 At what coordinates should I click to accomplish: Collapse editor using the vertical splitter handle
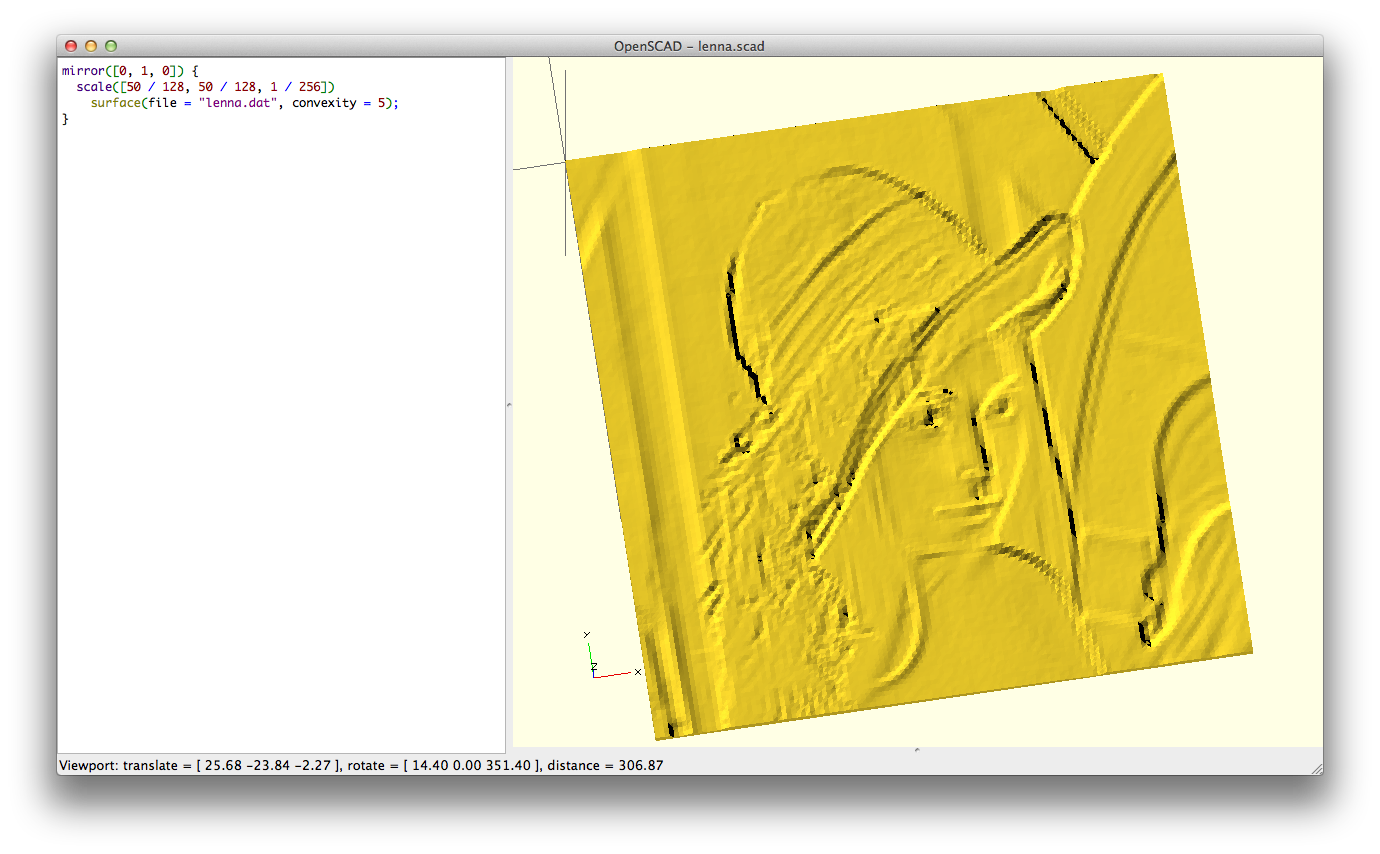pyautogui.click(x=509, y=405)
